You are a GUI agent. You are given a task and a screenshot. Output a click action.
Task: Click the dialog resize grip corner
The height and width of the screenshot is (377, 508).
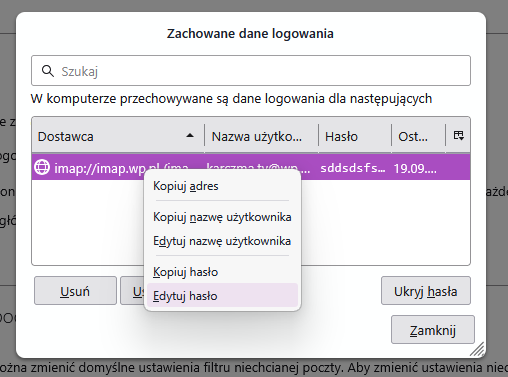tap(477, 349)
